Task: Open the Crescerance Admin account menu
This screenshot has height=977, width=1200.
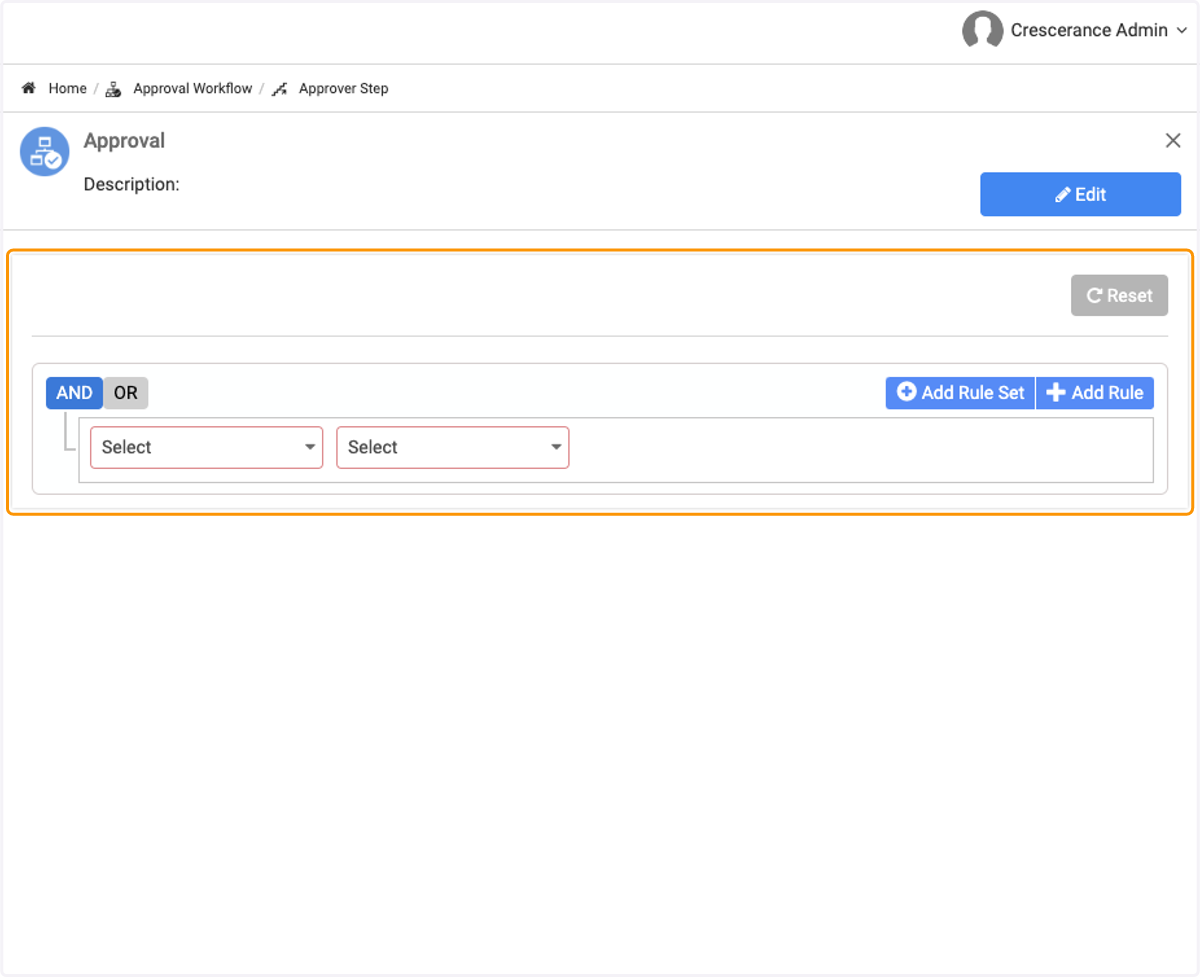Action: [x=1098, y=30]
